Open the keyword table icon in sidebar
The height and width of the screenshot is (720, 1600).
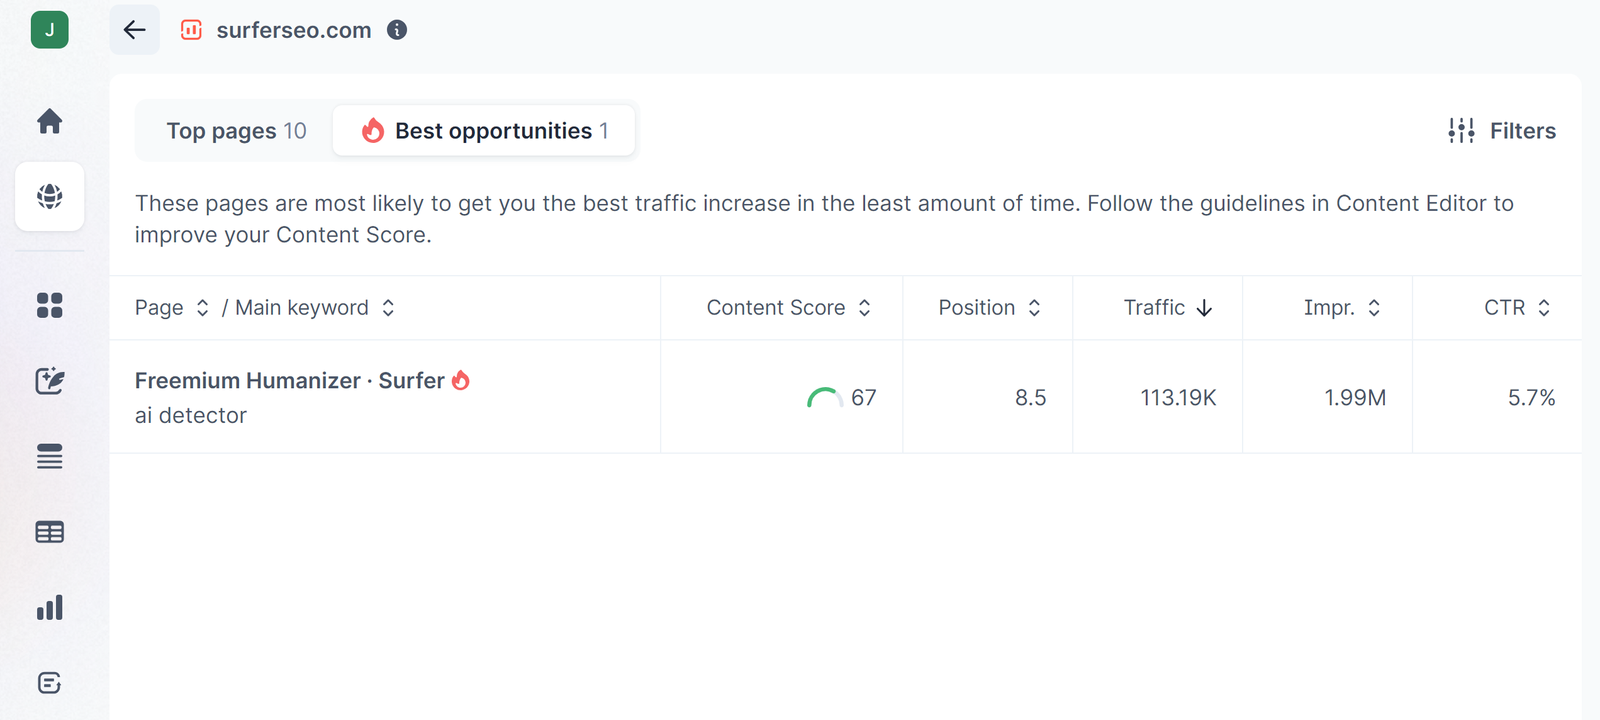pyautogui.click(x=49, y=531)
